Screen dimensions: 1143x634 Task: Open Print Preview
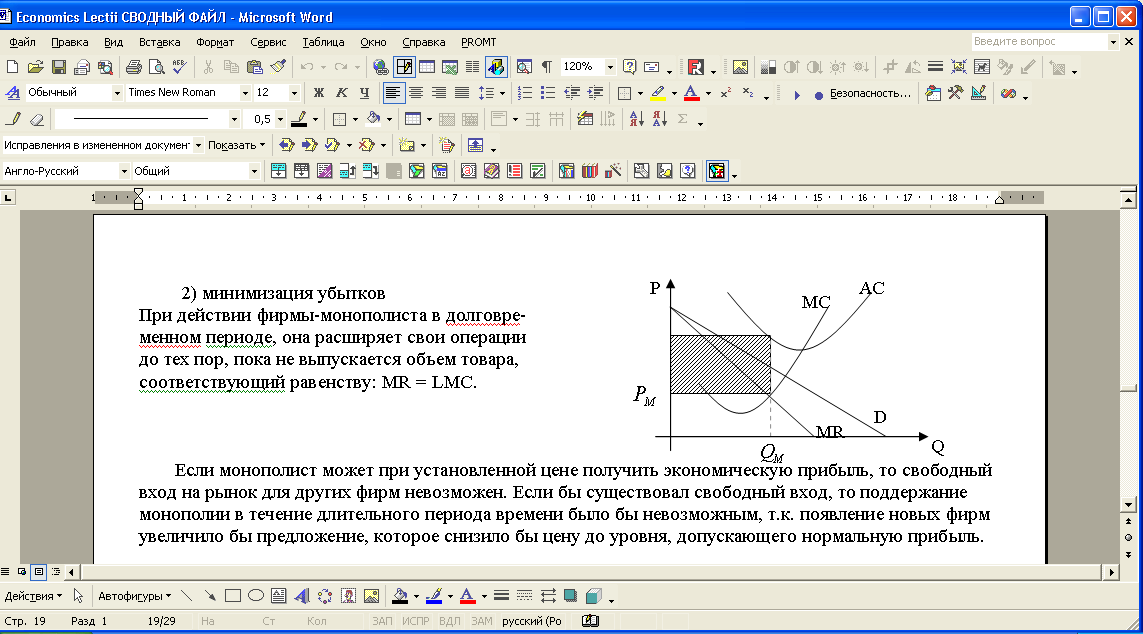pyautogui.click(x=156, y=67)
